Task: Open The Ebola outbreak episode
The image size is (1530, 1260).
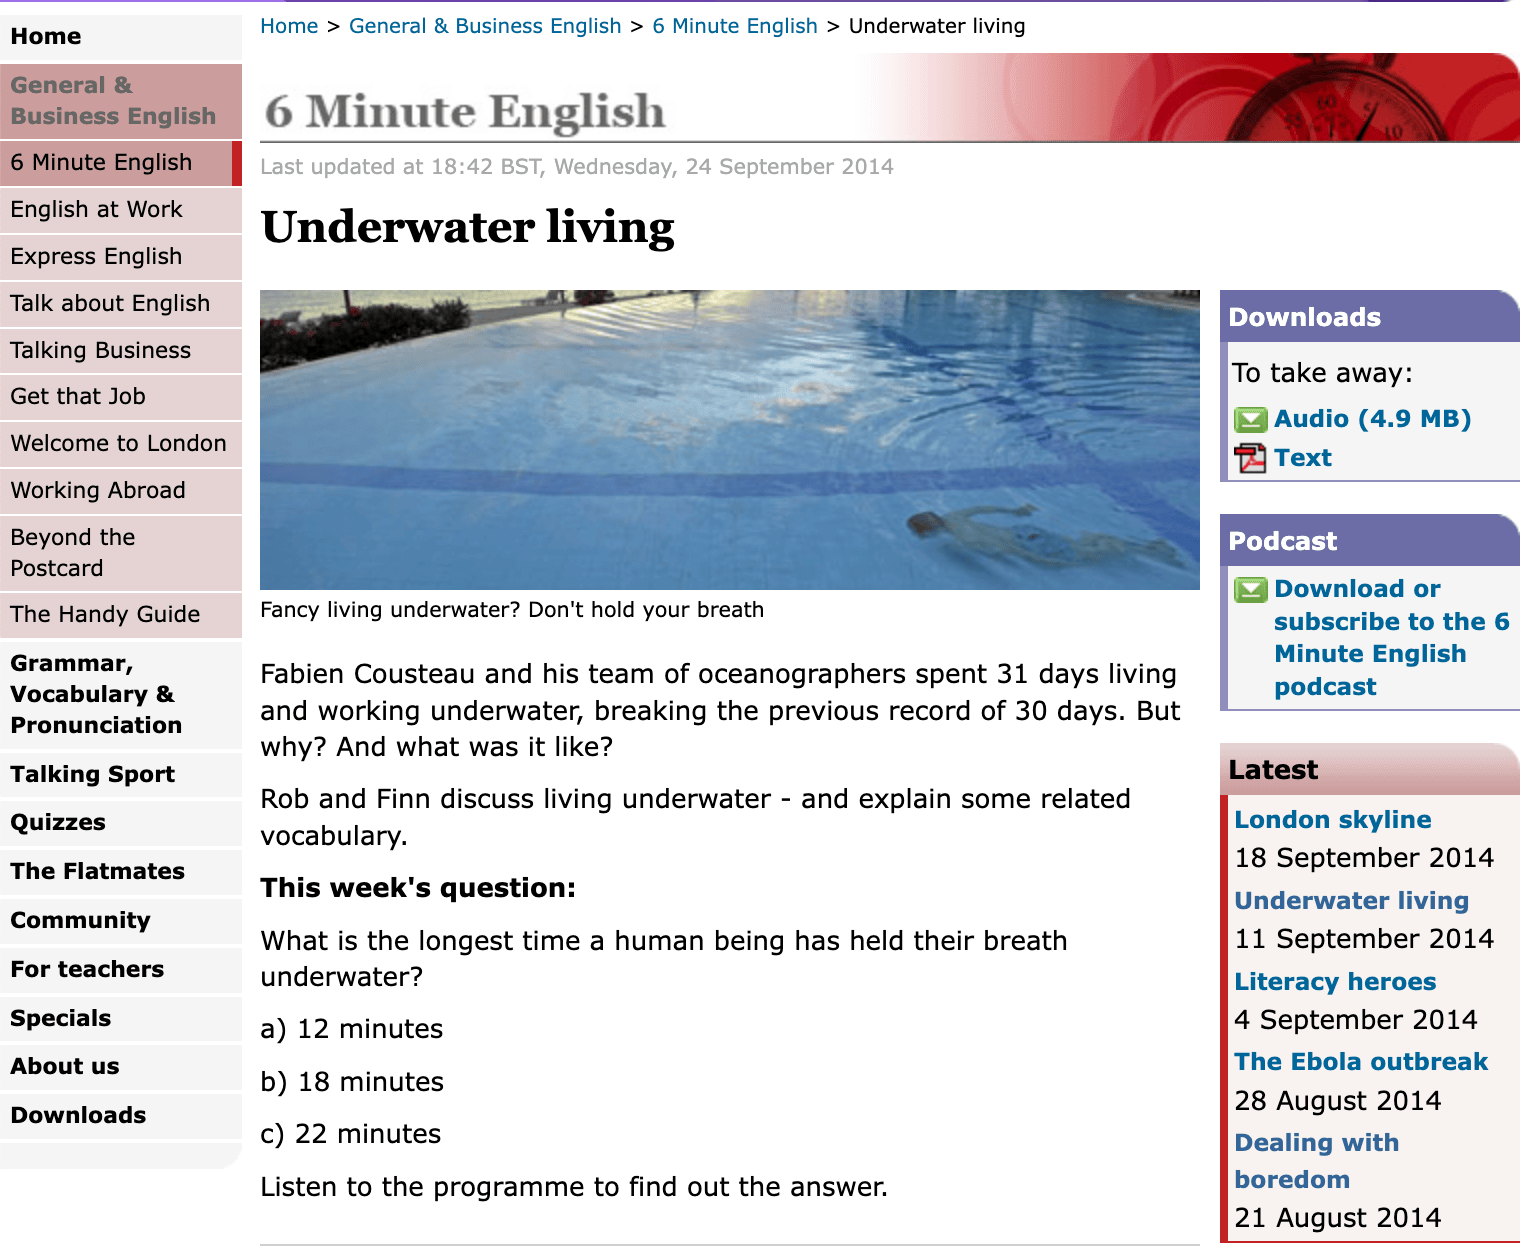Action: click(x=1361, y=1061)
